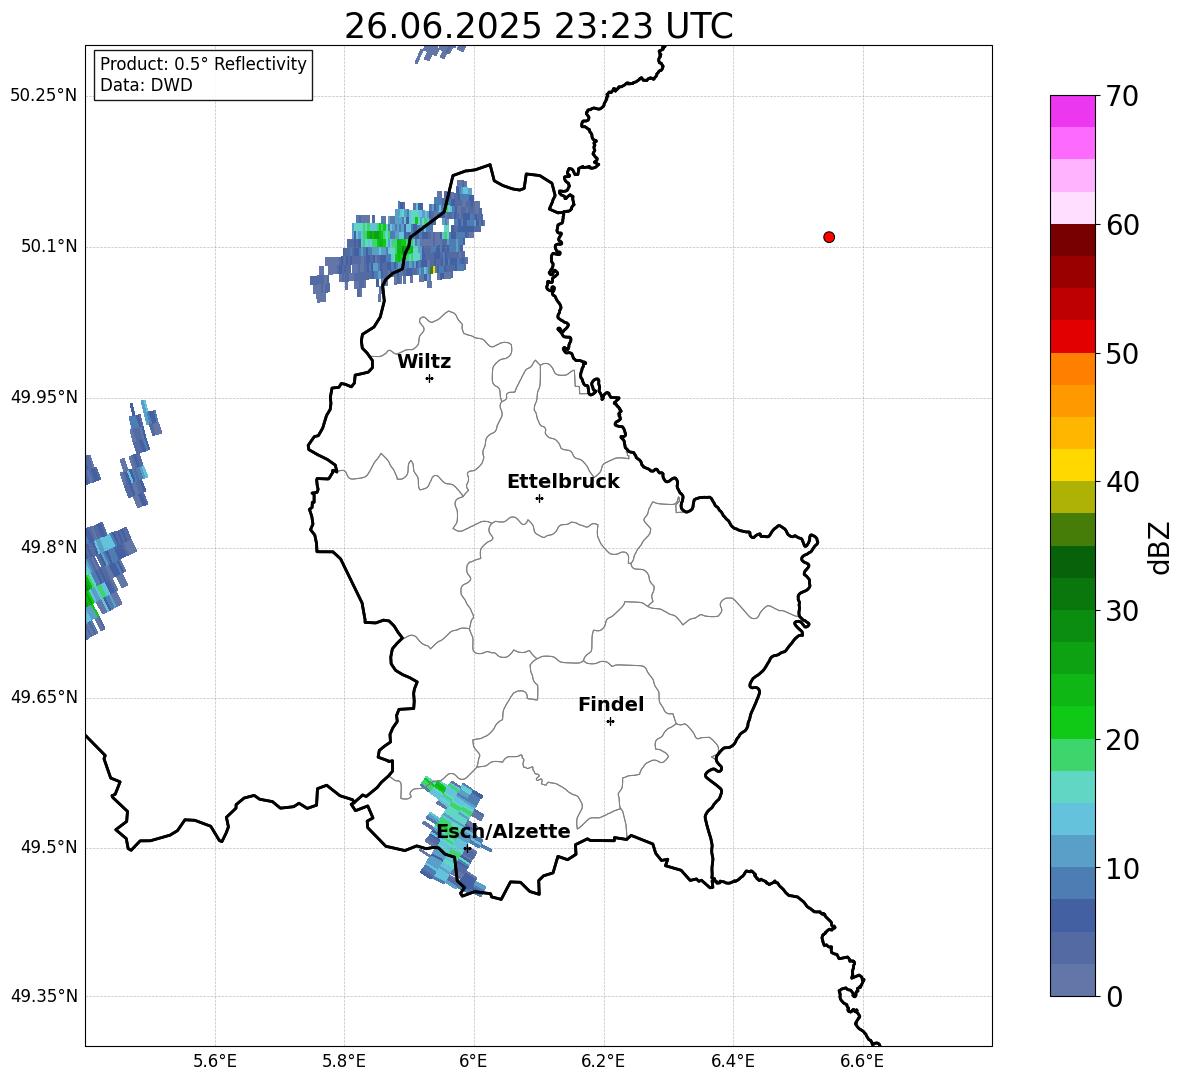Click the 6.4°E longitude label
The width and height of the screenshot is (1184, 1081).
(733, 1061)
